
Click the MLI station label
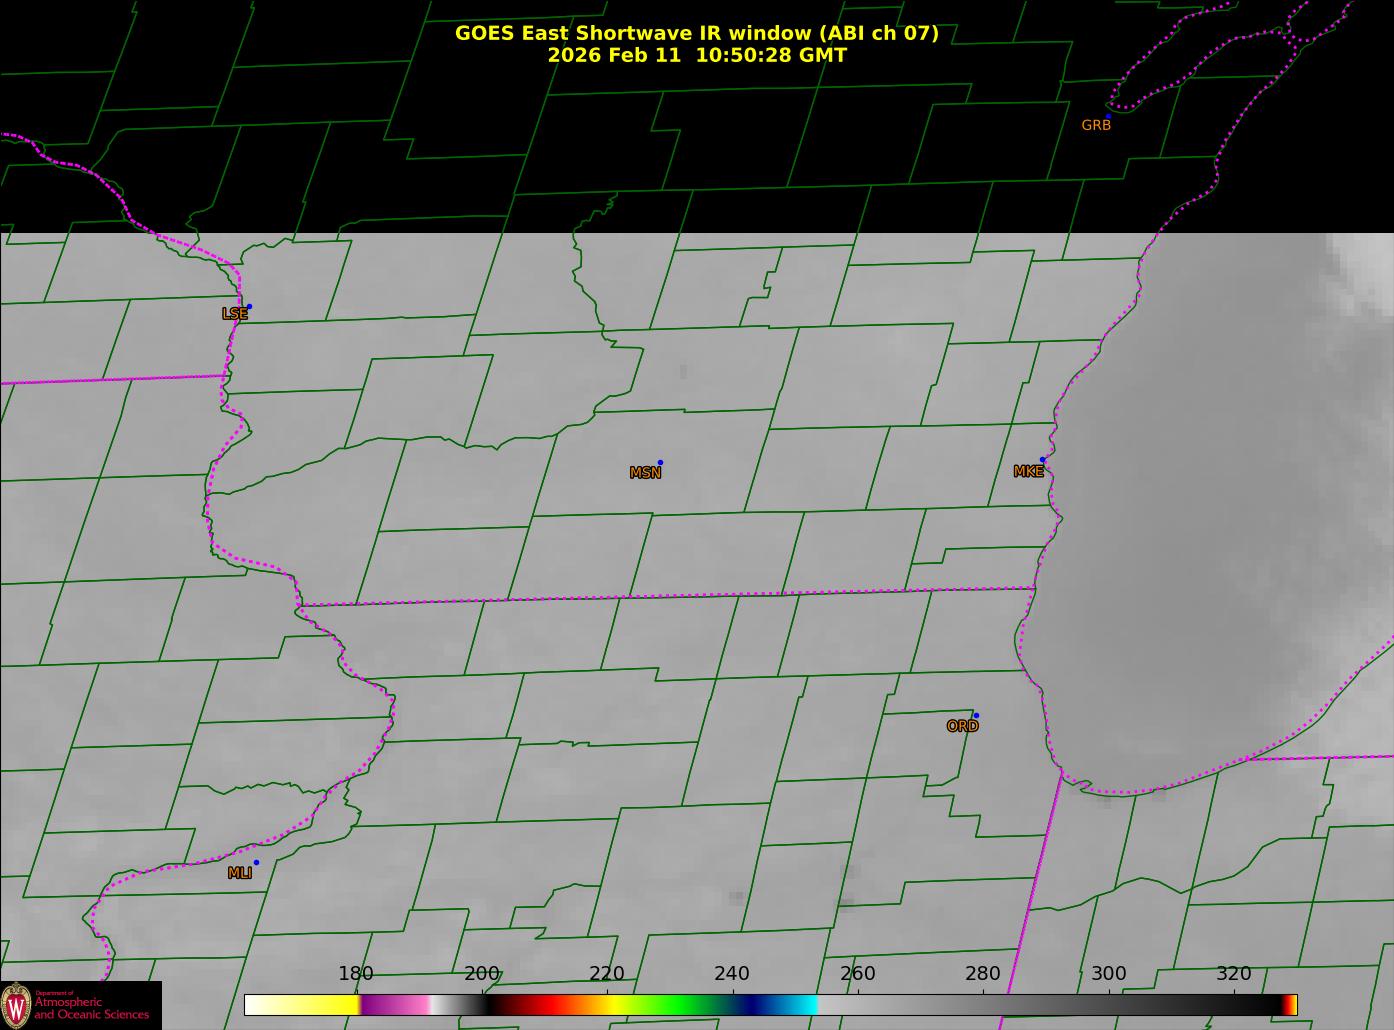click(x=240, y=873)
